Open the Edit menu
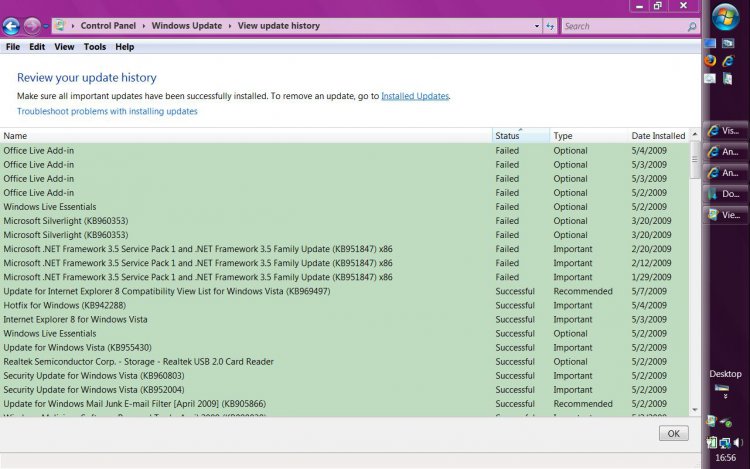Viewport: 750px width, 469px height. coord(37,47)
